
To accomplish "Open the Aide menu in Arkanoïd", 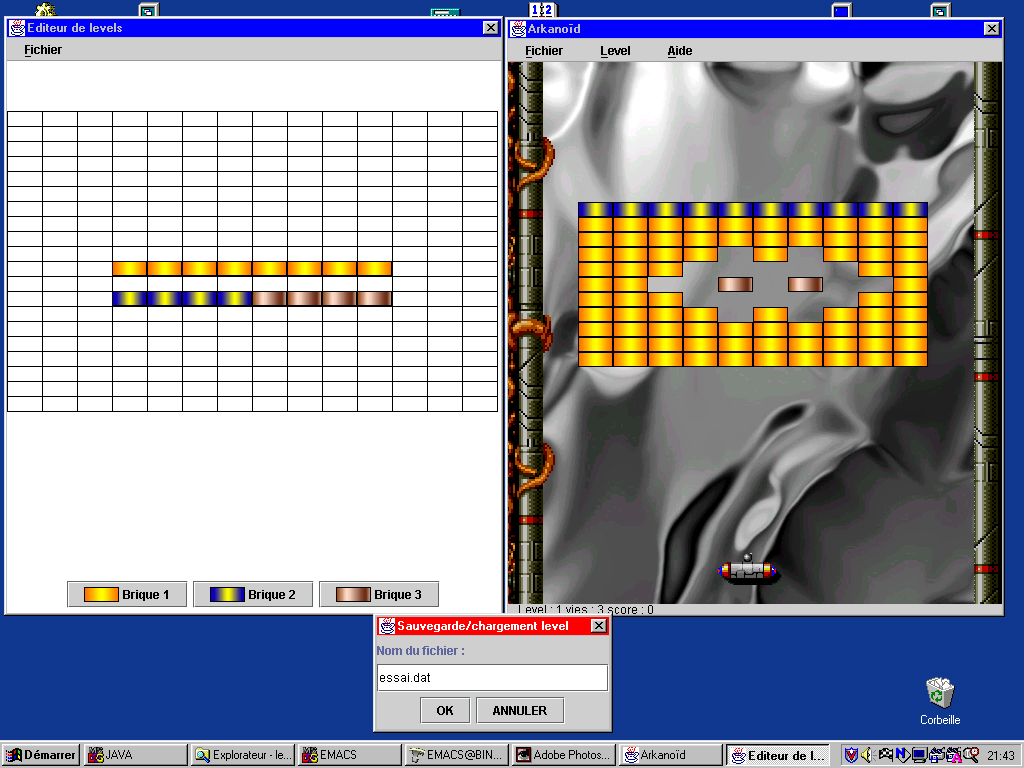I will coord(680,51).
